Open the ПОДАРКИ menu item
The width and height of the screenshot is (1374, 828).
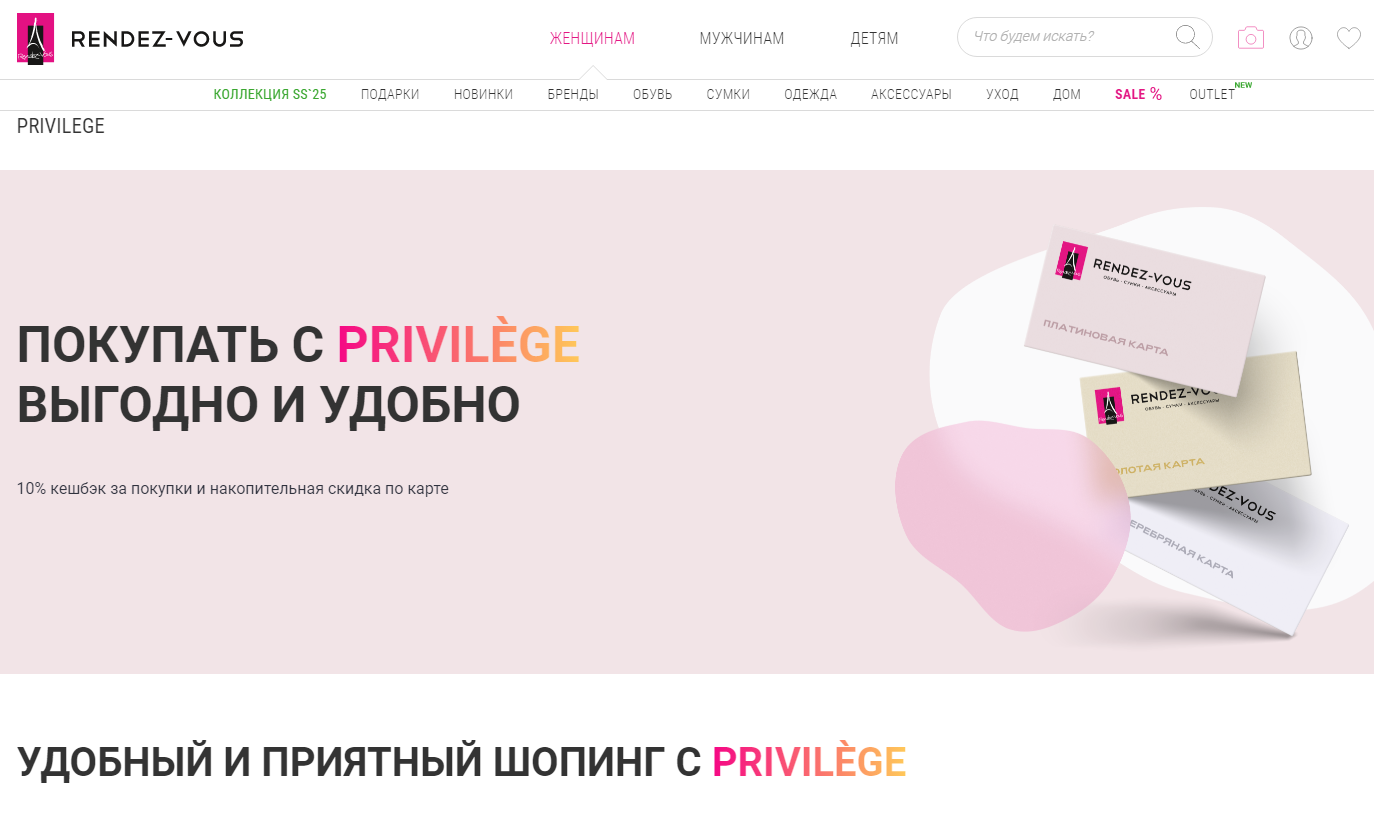390,94
